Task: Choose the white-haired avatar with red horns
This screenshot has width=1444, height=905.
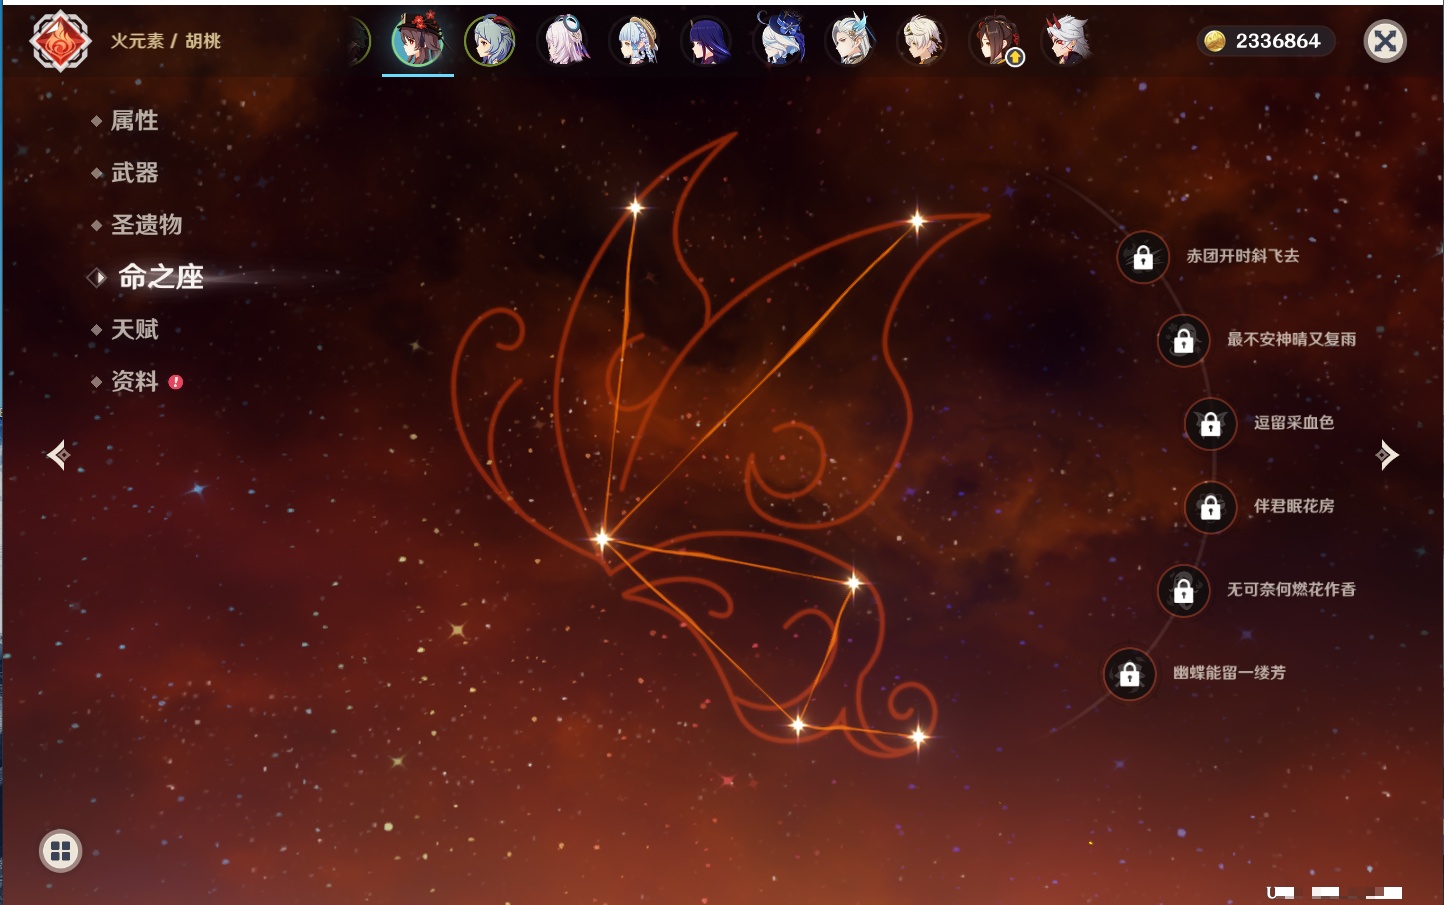Action: click(x=1067, y=41)
